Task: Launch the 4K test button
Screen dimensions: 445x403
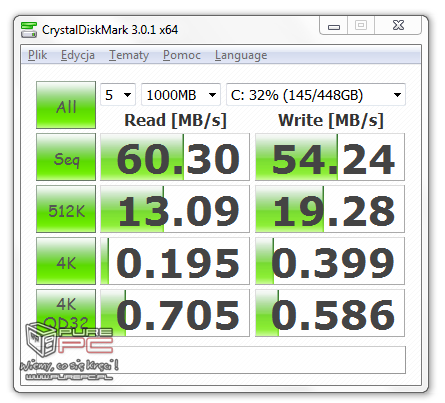Action: [66, 261]
